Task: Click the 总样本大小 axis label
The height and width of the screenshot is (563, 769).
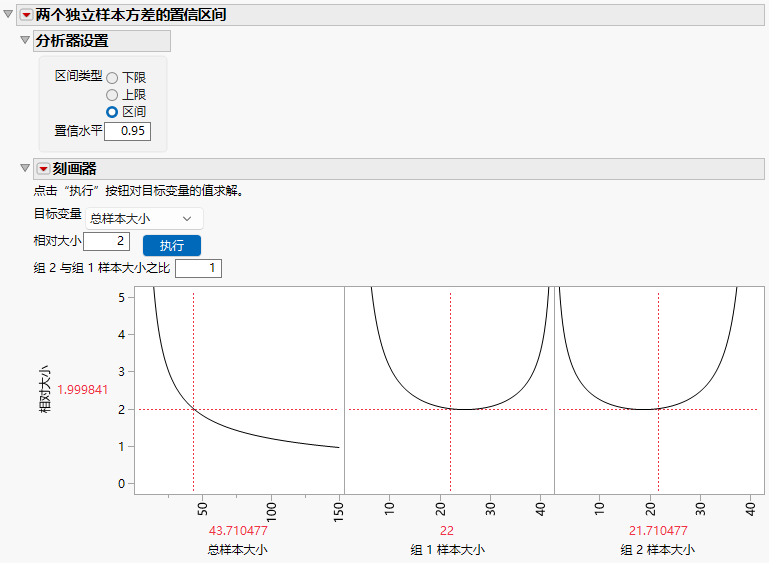Action: pos(237,550)
